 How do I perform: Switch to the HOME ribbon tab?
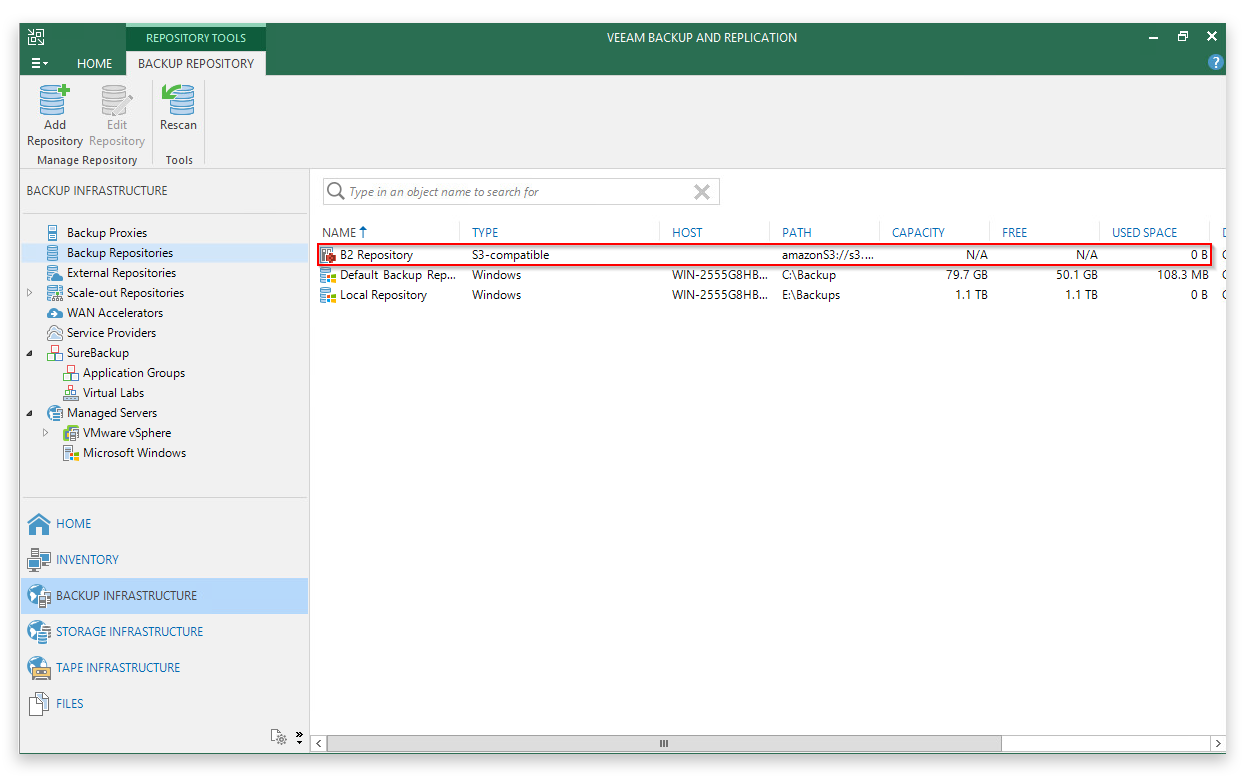click(95, 63)
